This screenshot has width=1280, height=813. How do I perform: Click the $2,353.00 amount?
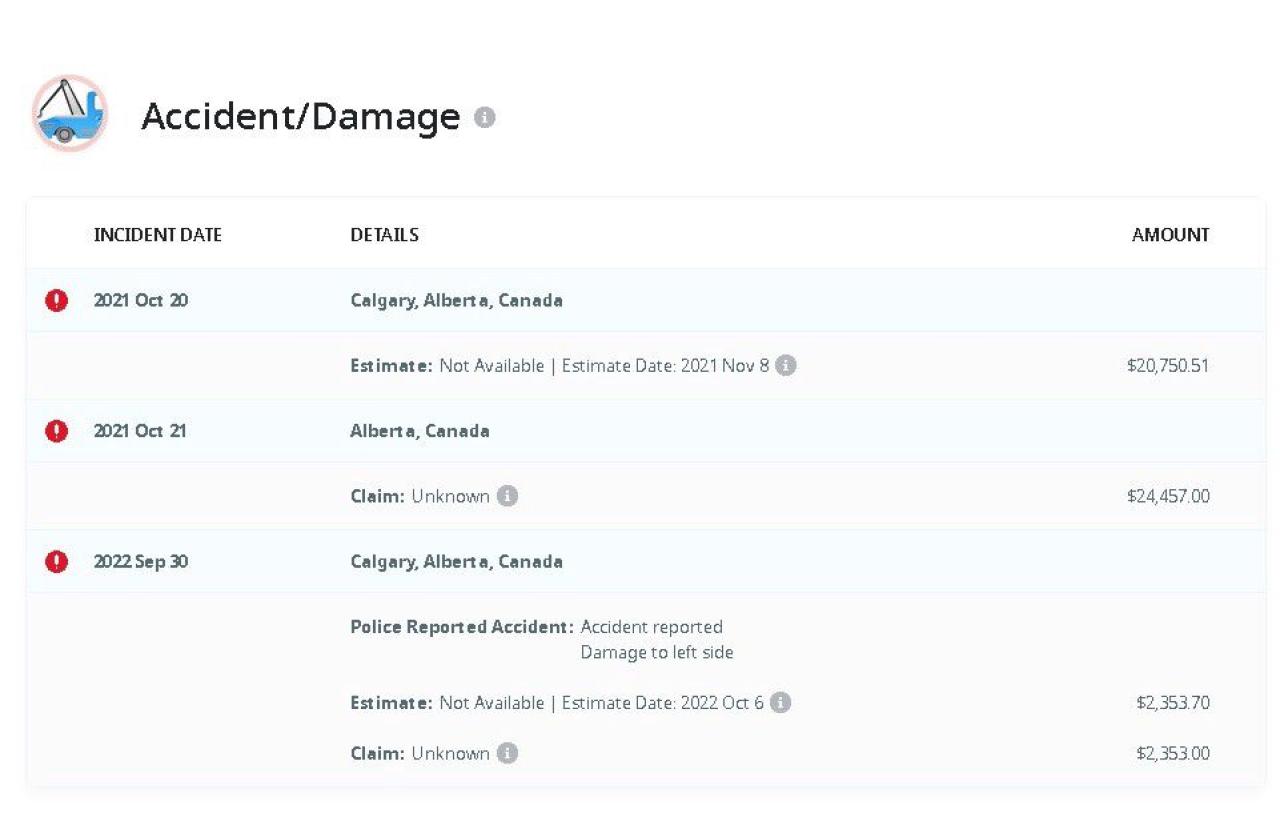(1173, 753)
